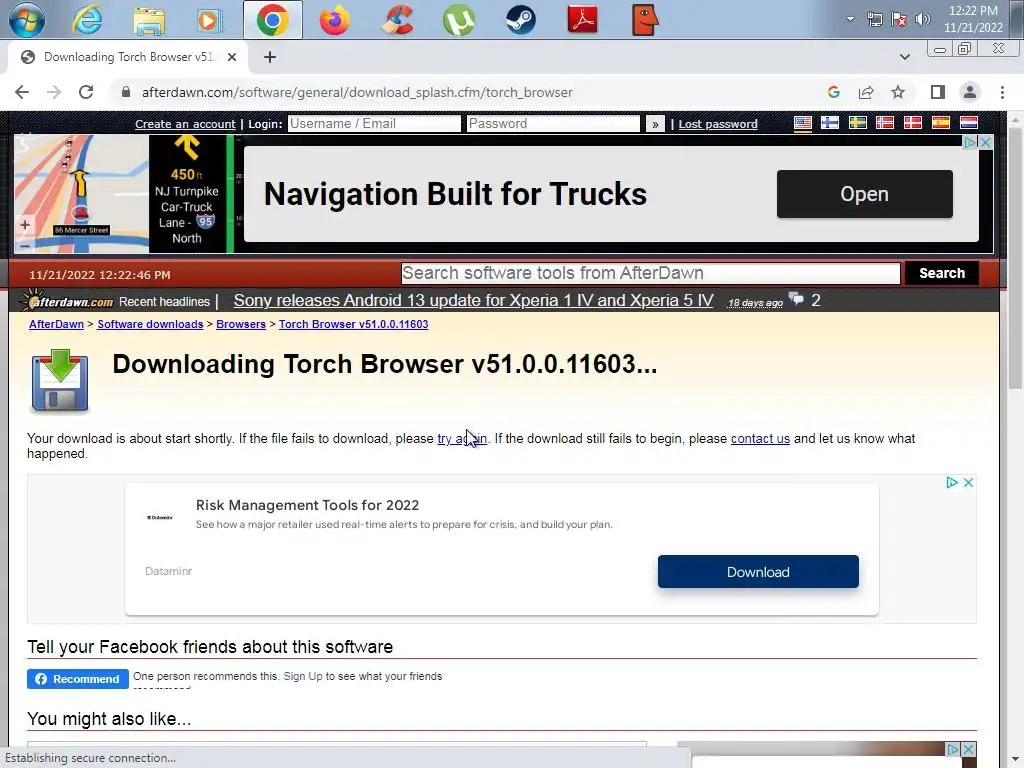Open the Chrome tab search dropdown

[904, 57]
